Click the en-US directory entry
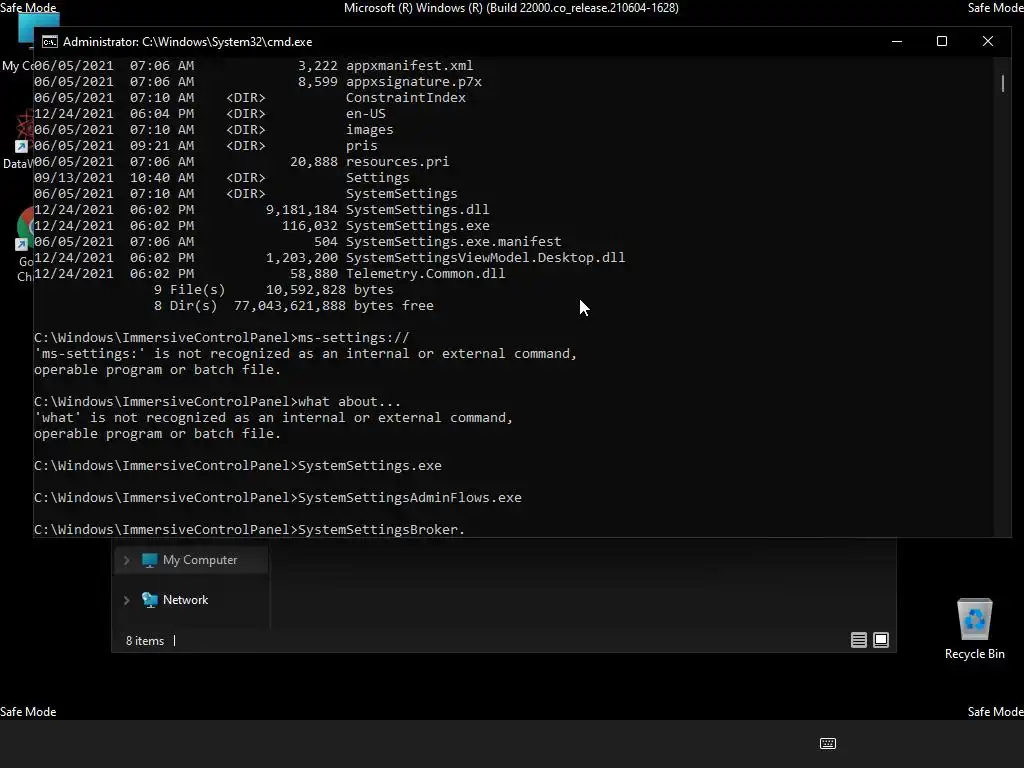The width and height of the screenshot is (1024, 768). click(x=366, y=114)
